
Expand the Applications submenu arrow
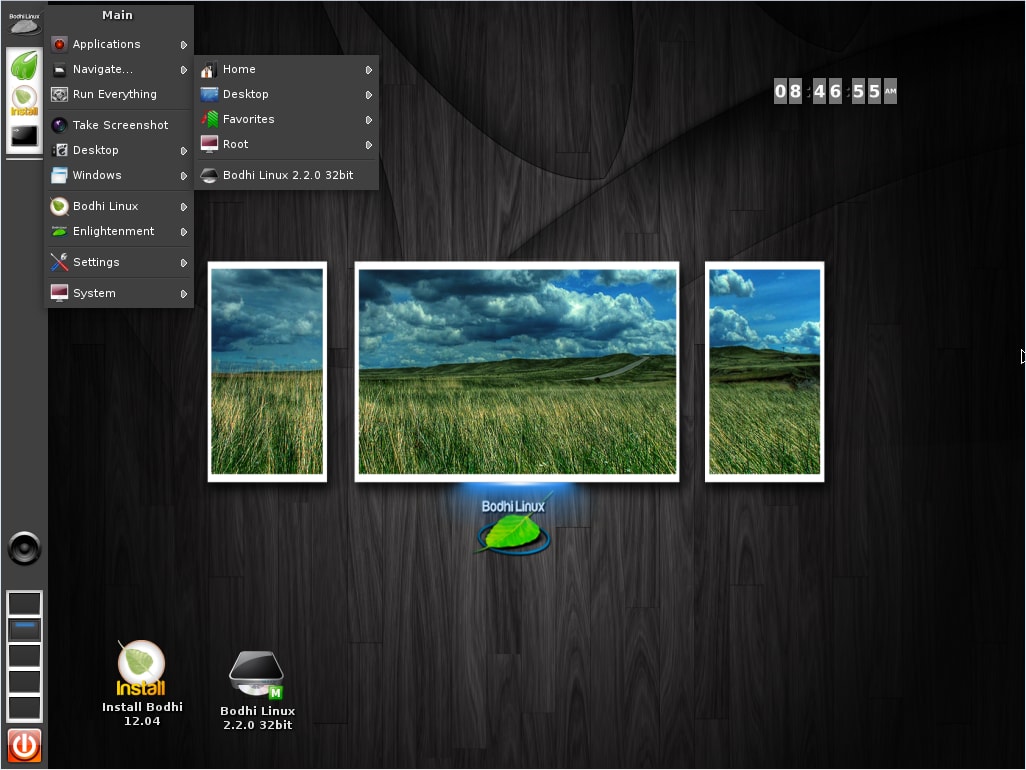(x=184, y=44)
